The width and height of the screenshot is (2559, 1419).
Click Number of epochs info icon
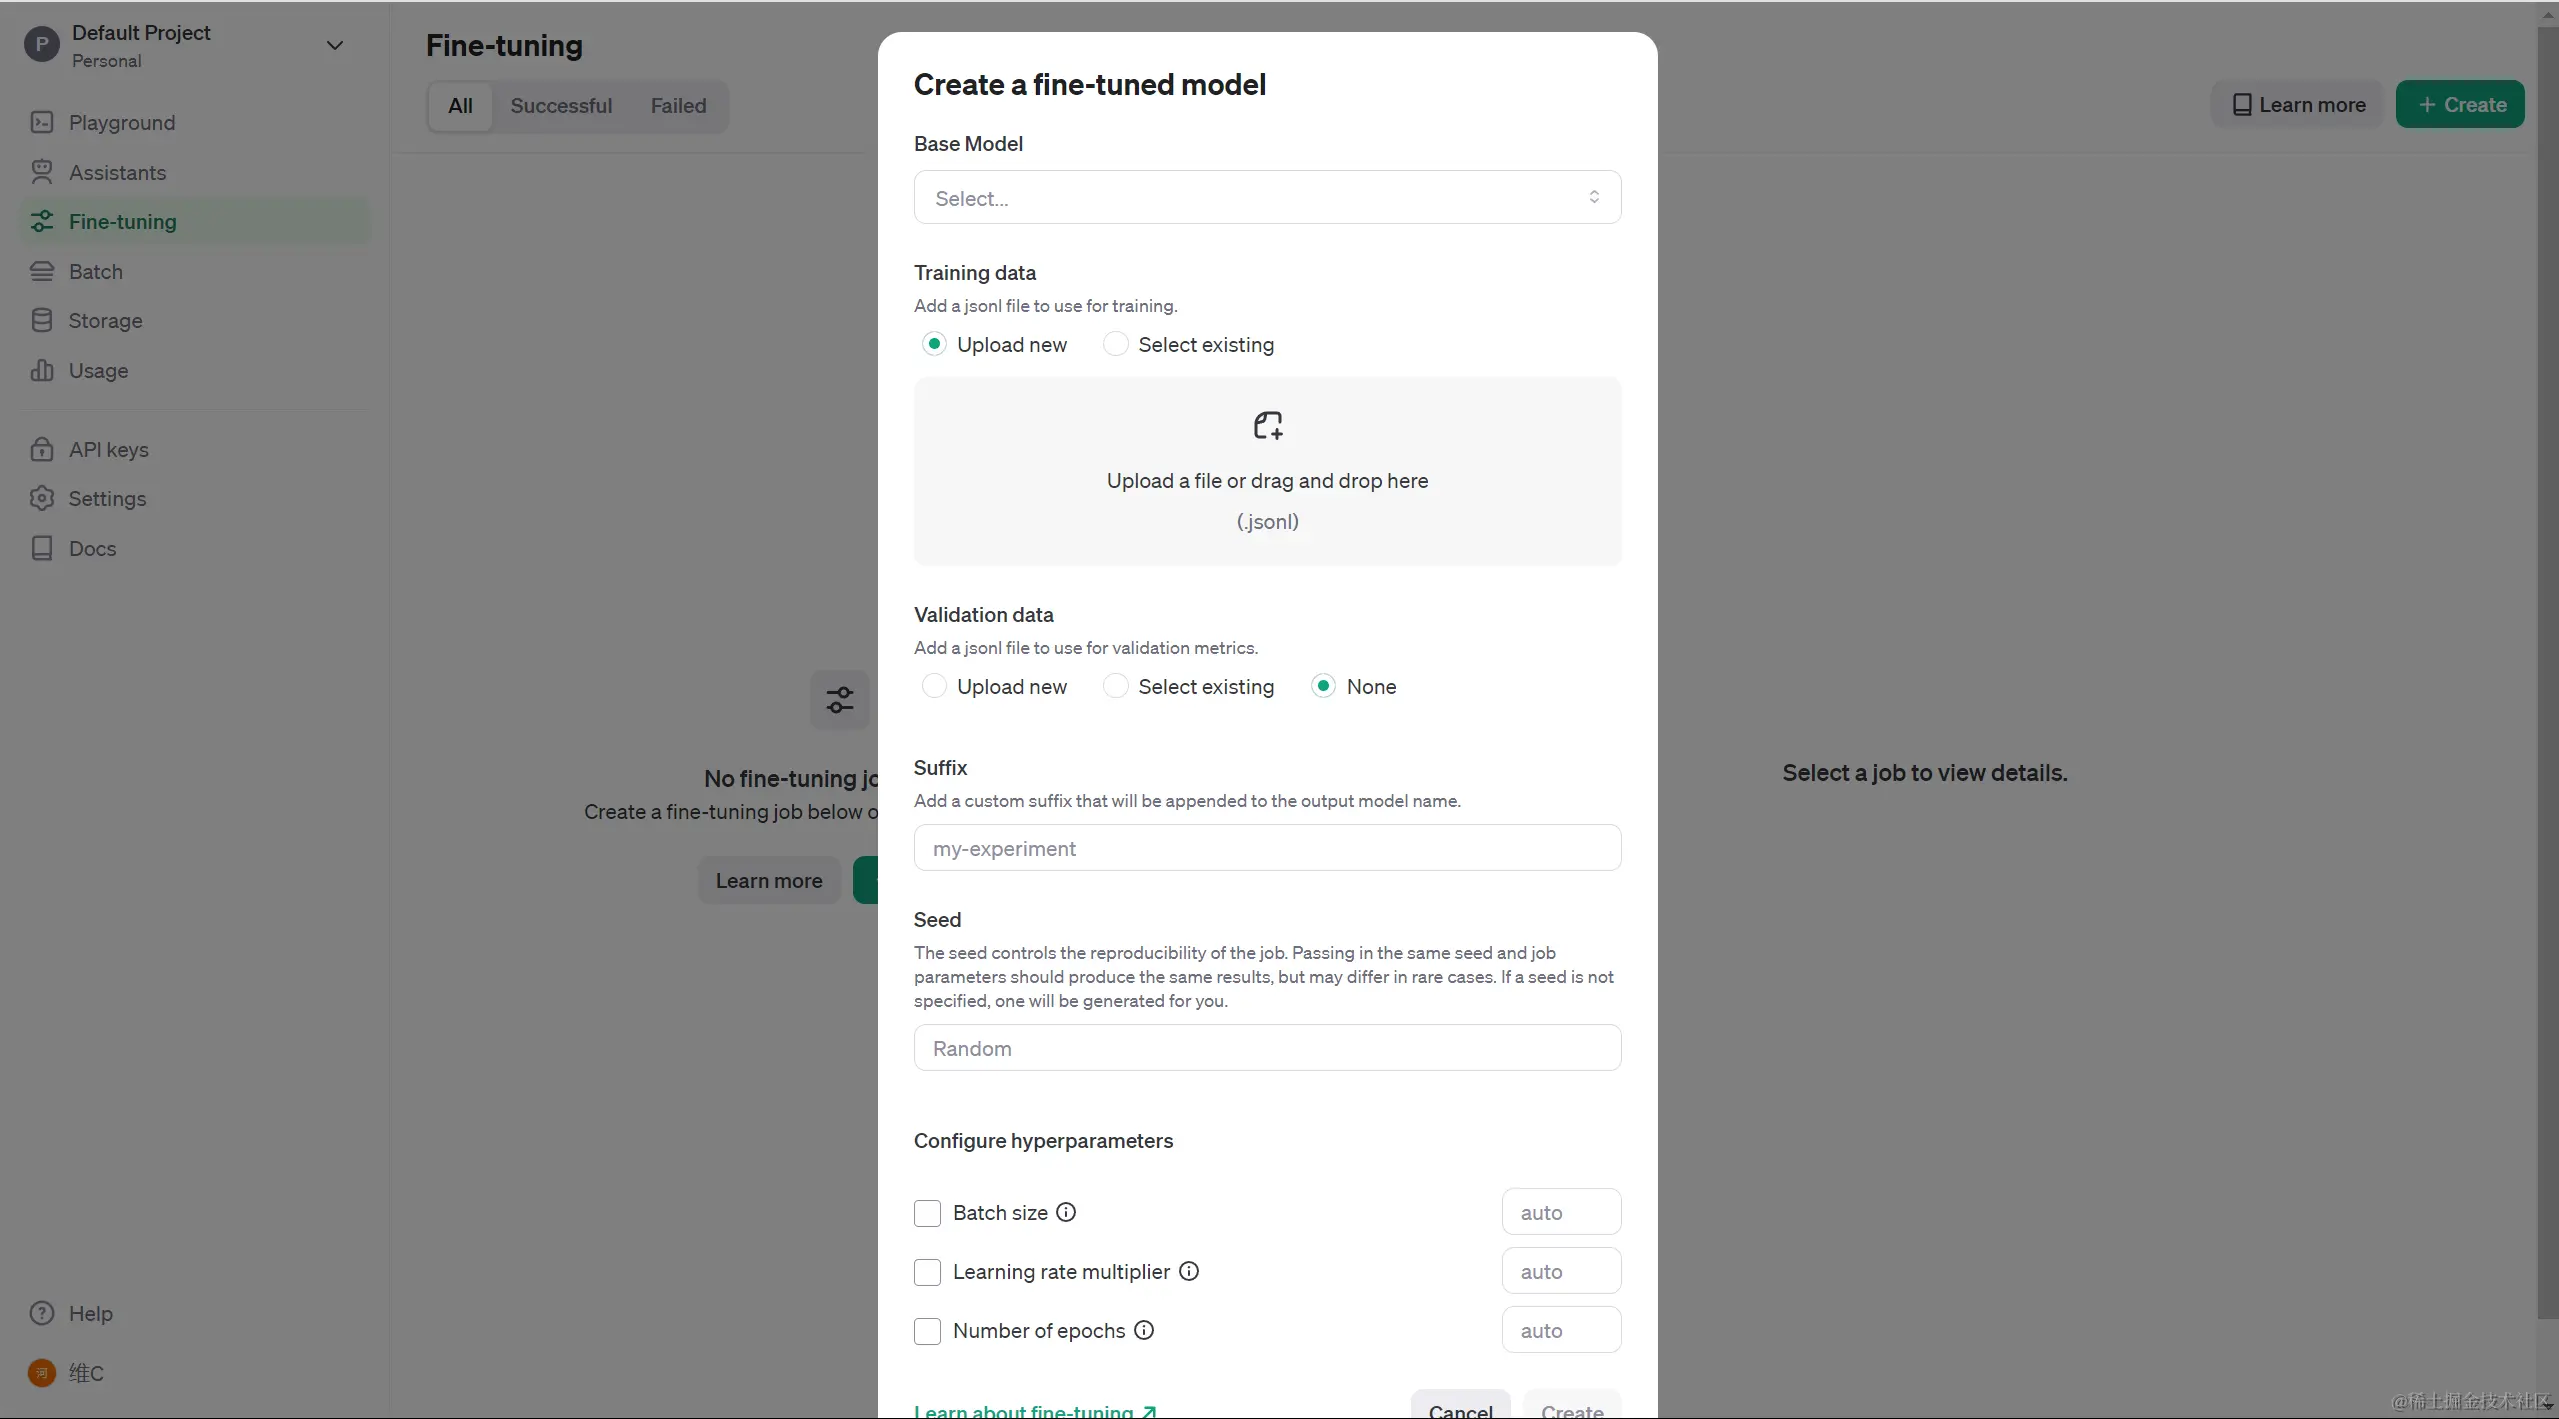tap(1144, 1330)
